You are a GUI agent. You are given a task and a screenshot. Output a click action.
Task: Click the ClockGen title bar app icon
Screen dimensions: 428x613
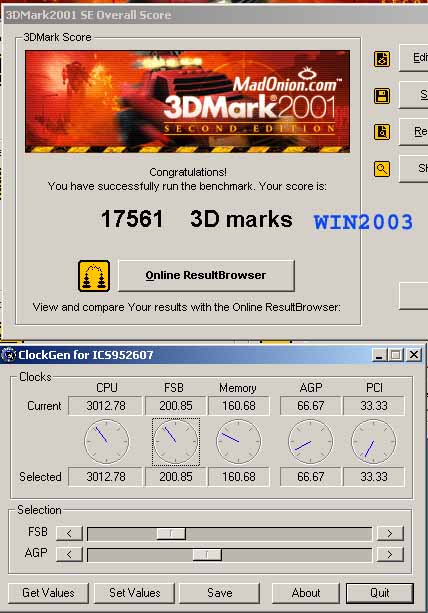[9, 355]
